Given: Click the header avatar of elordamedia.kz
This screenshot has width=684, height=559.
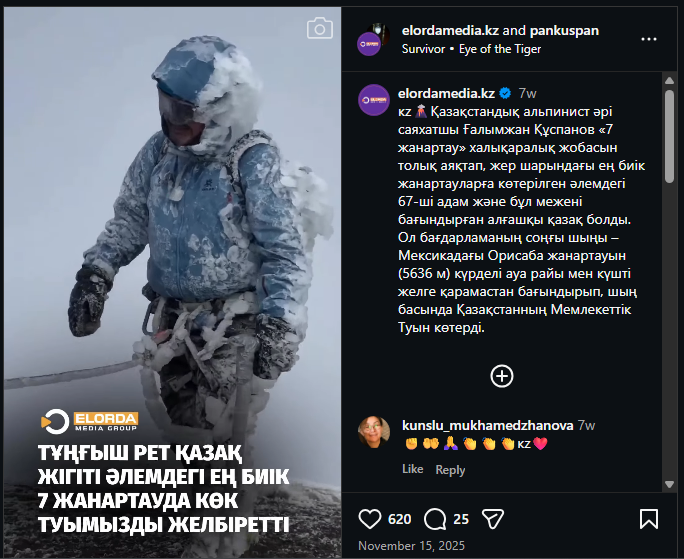Looking at the screenshot, I should [x=369, y=44].
